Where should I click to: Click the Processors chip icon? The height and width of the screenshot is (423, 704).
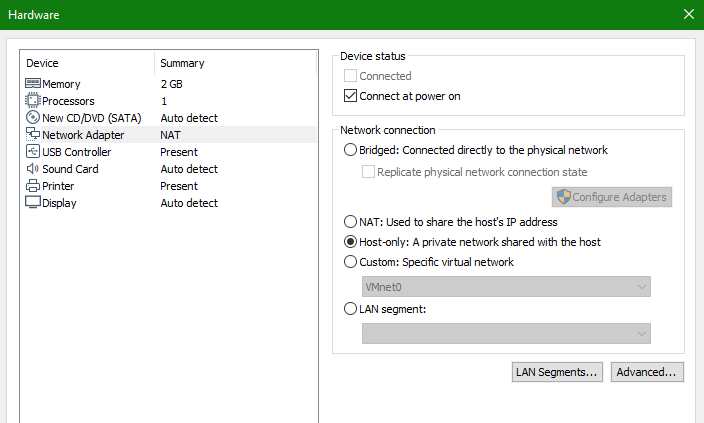point(33,101)
